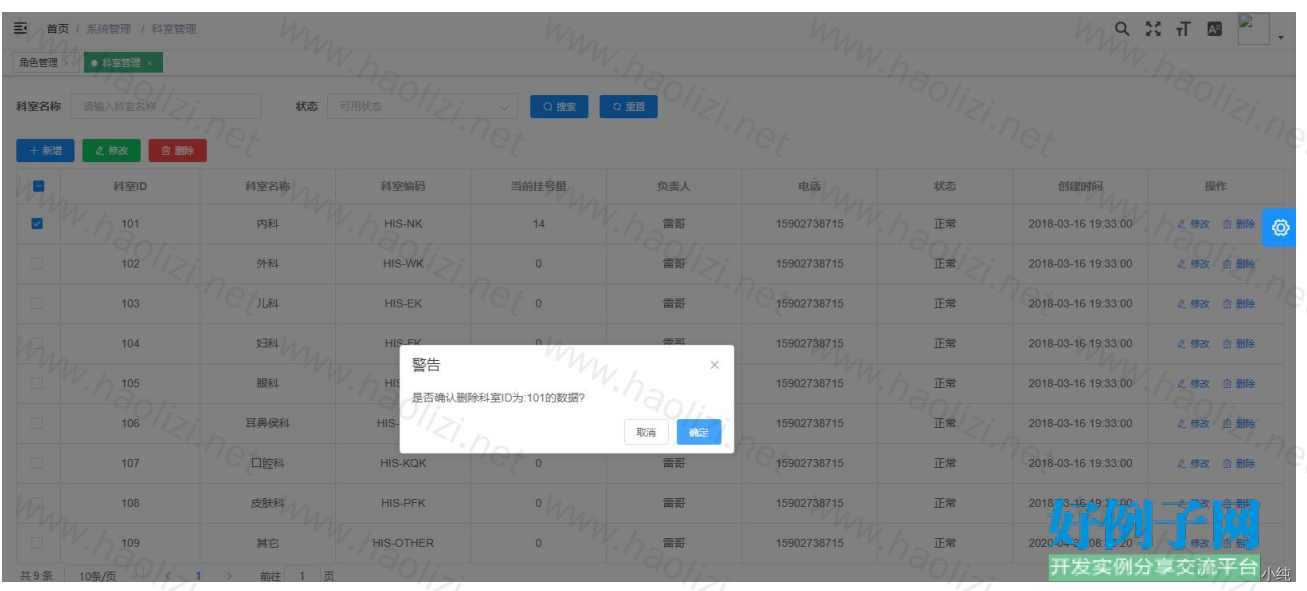This screenshot has height=591, width=1307.
Task: Click the 科室名称 search input field
Action: point(165,107)
